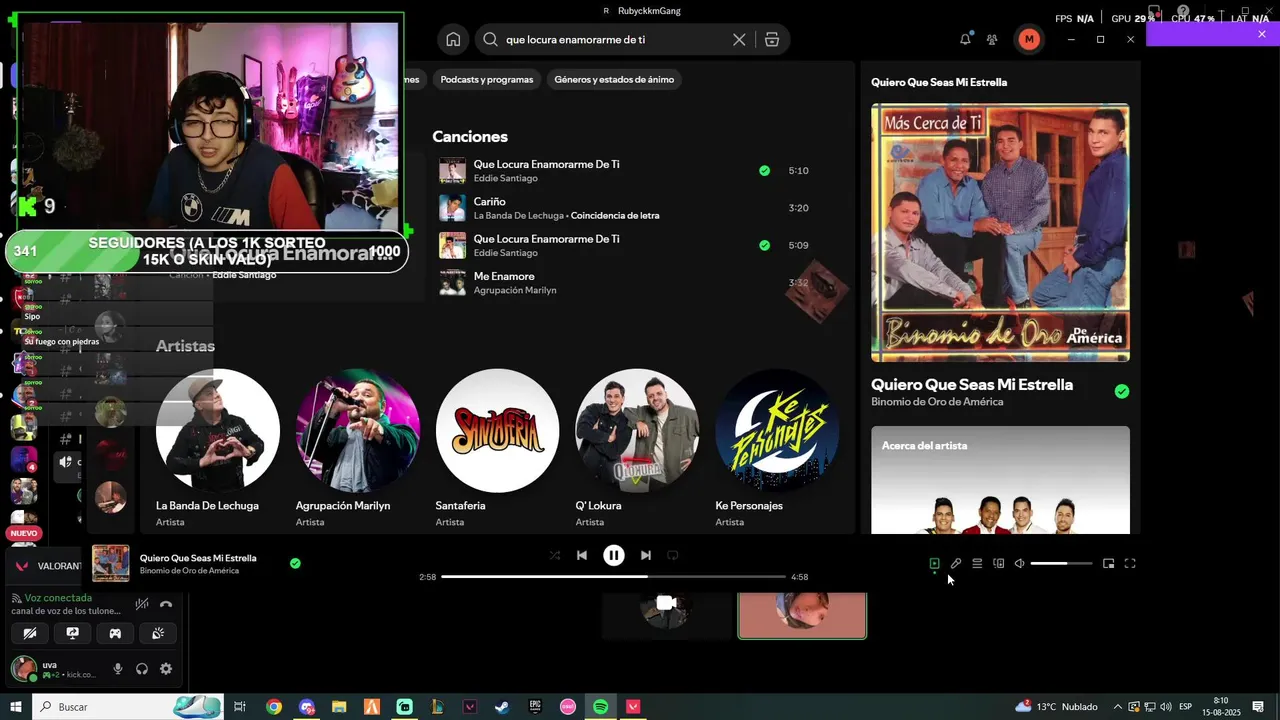Open the Binomio de Oro de América link in the sidebar
The width and height of the screenshot is (1280, 720).
(x=937, y=402)
